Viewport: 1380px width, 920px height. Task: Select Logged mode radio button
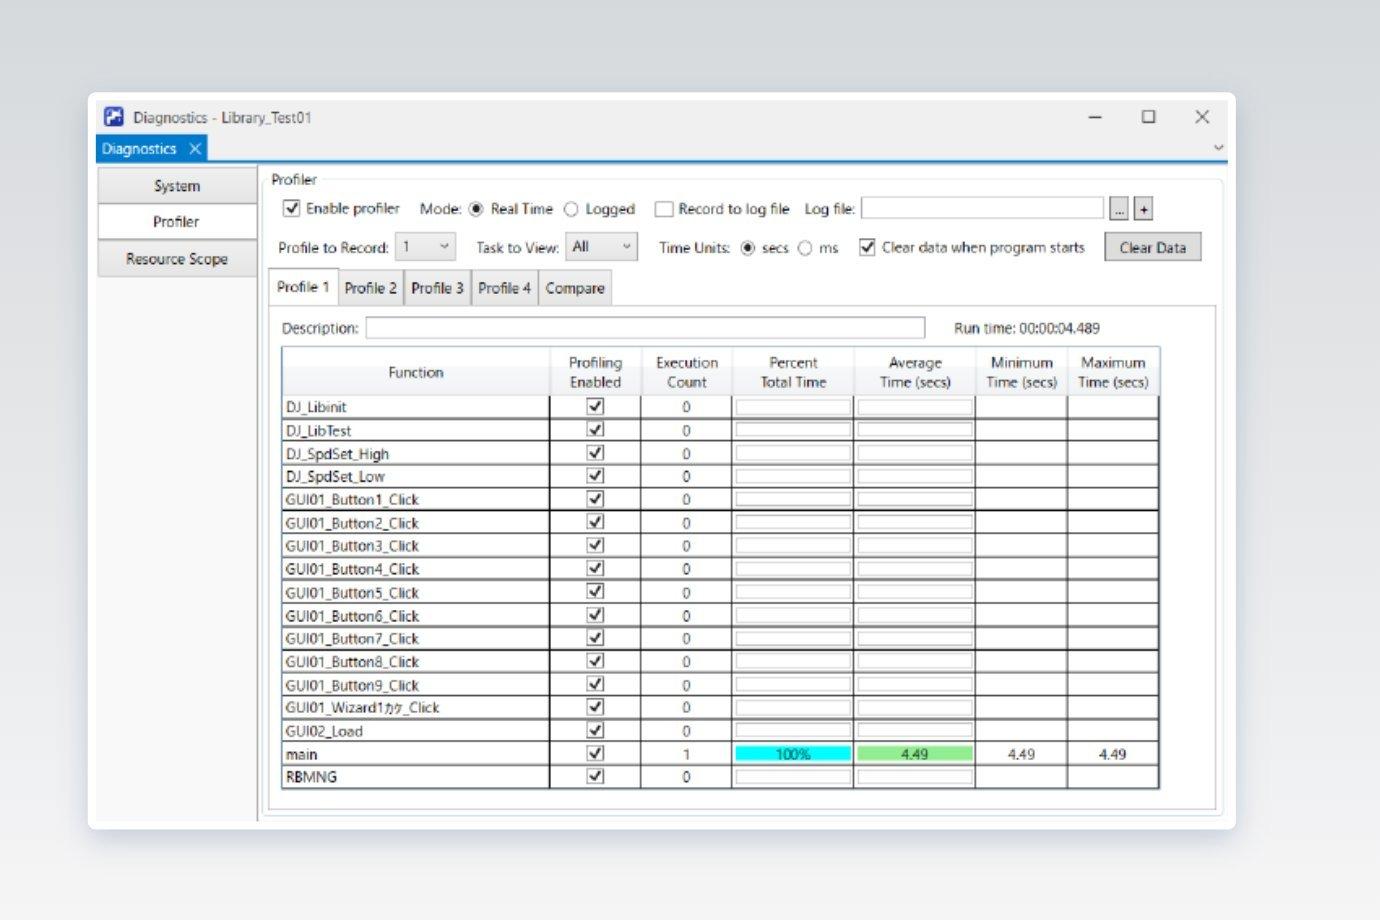(x=571, y=209)
